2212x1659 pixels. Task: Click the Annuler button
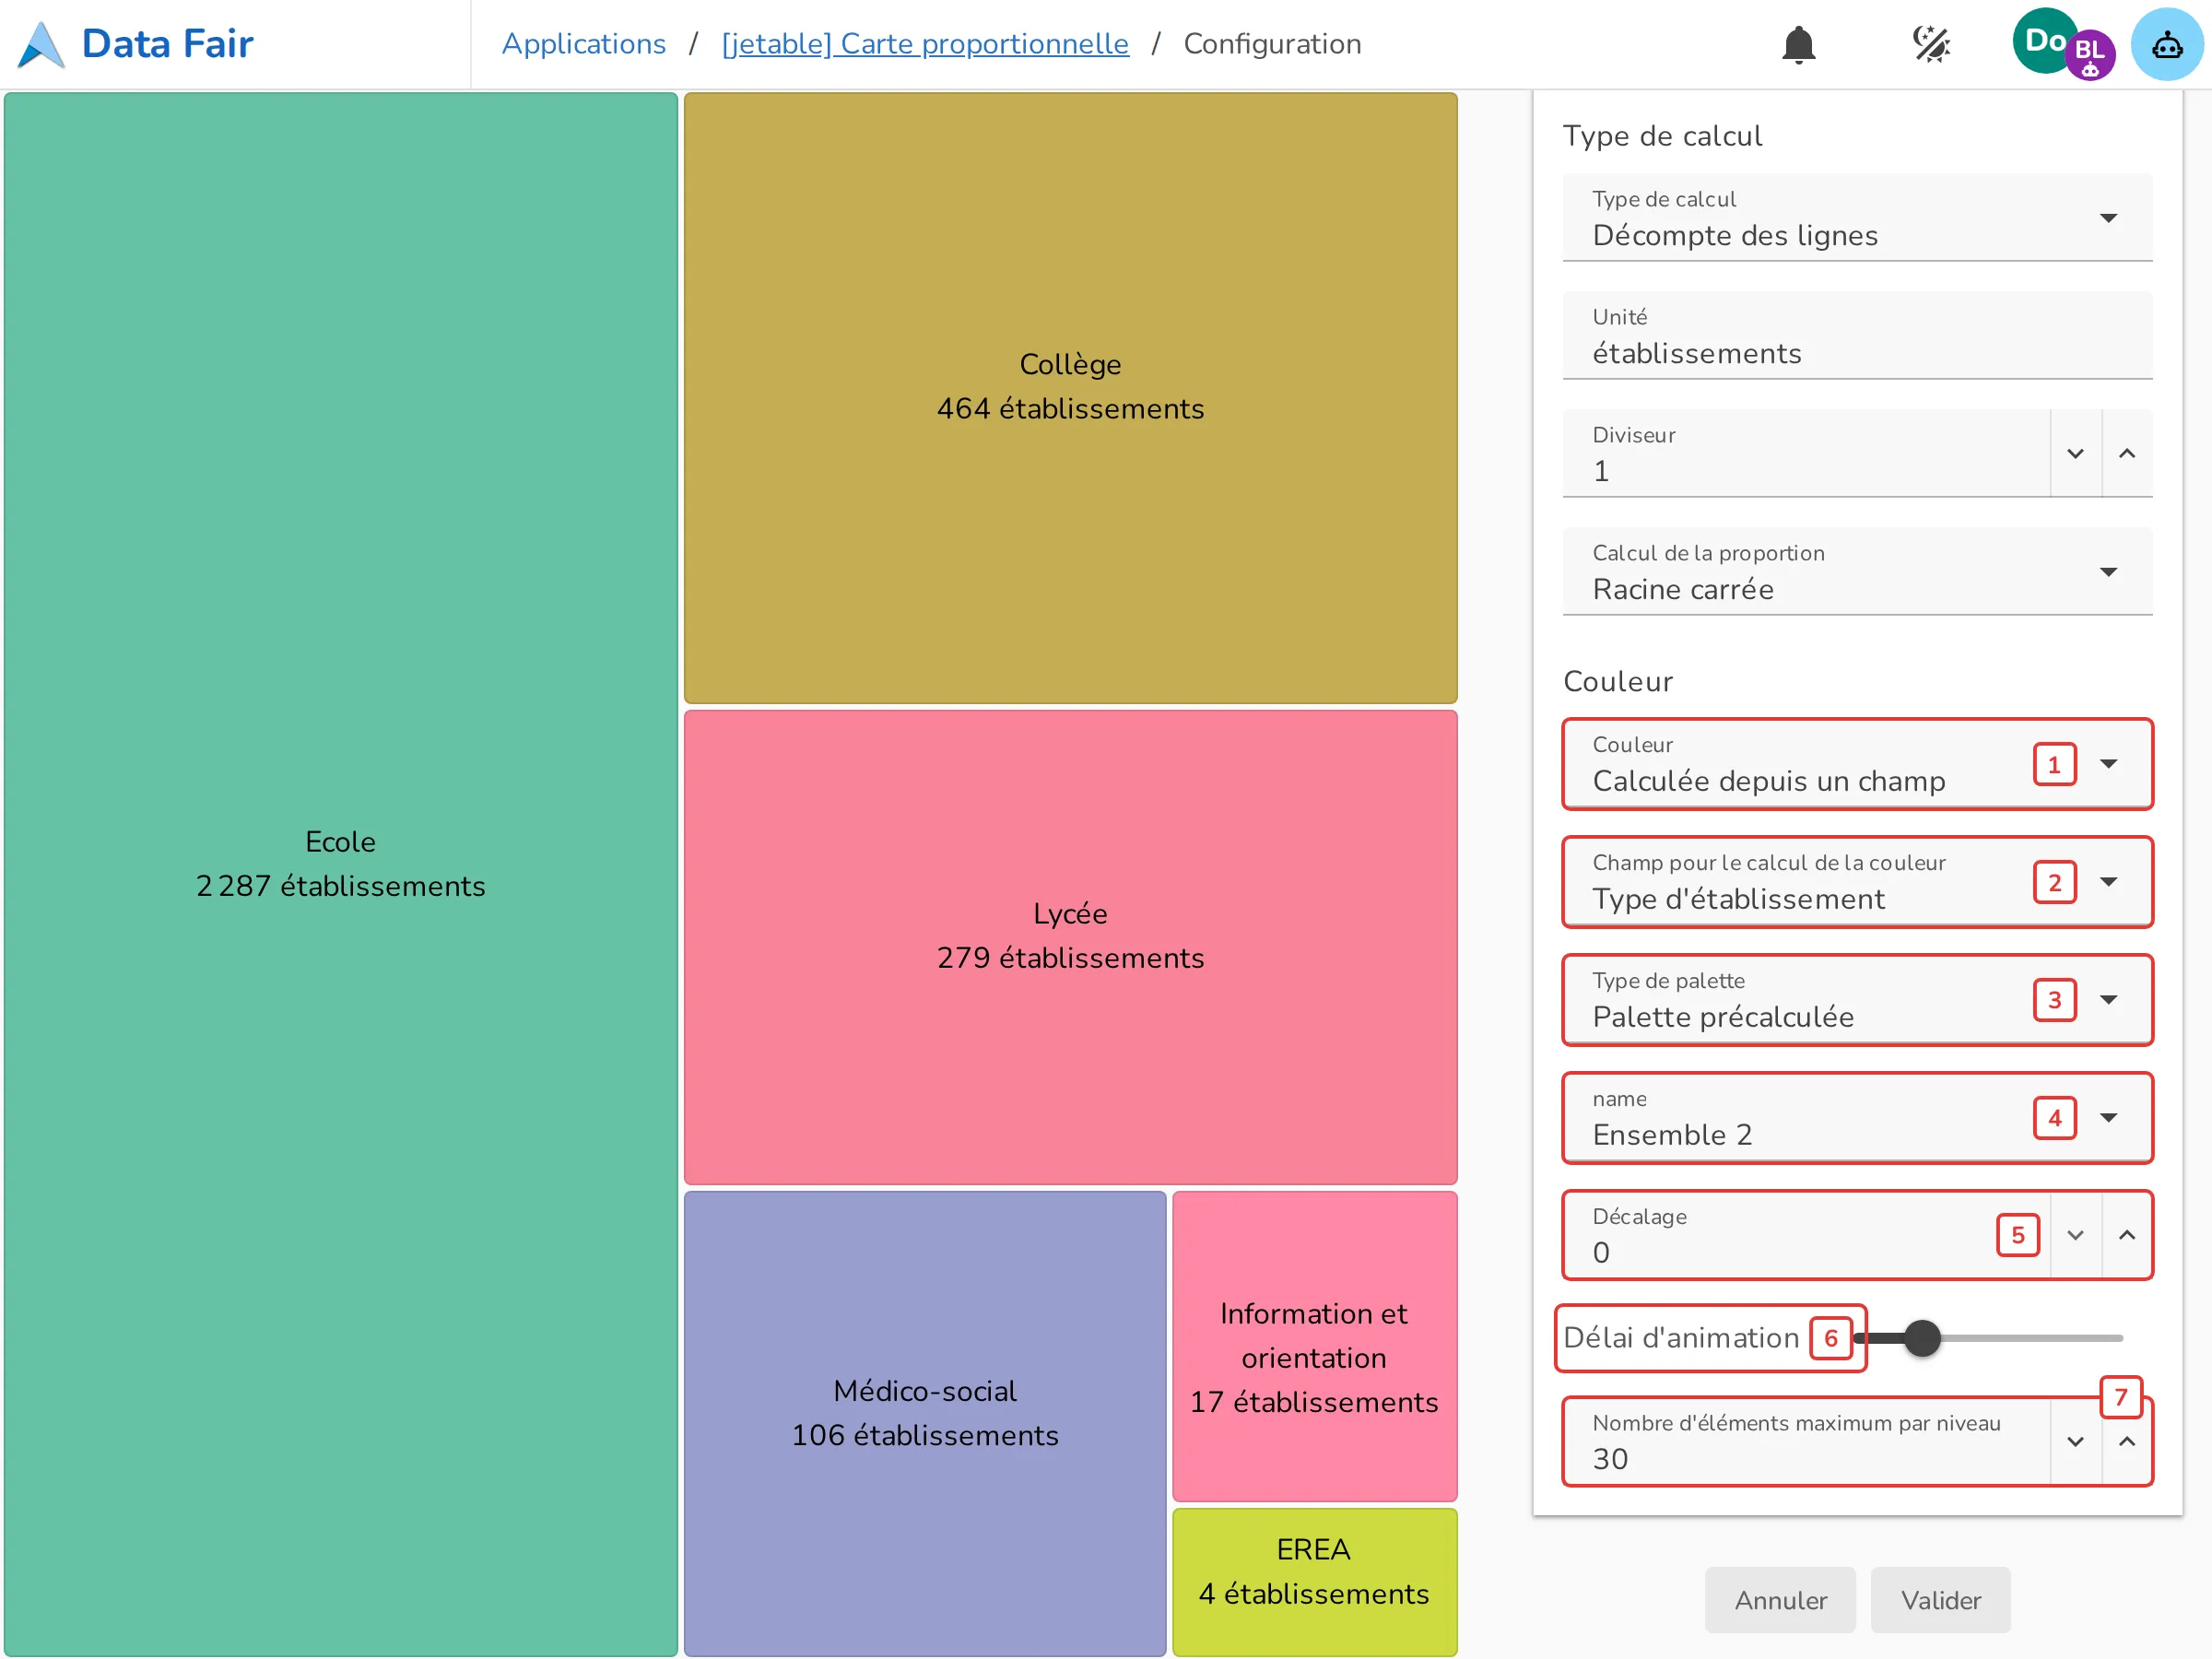[x=1780, y=1600]
